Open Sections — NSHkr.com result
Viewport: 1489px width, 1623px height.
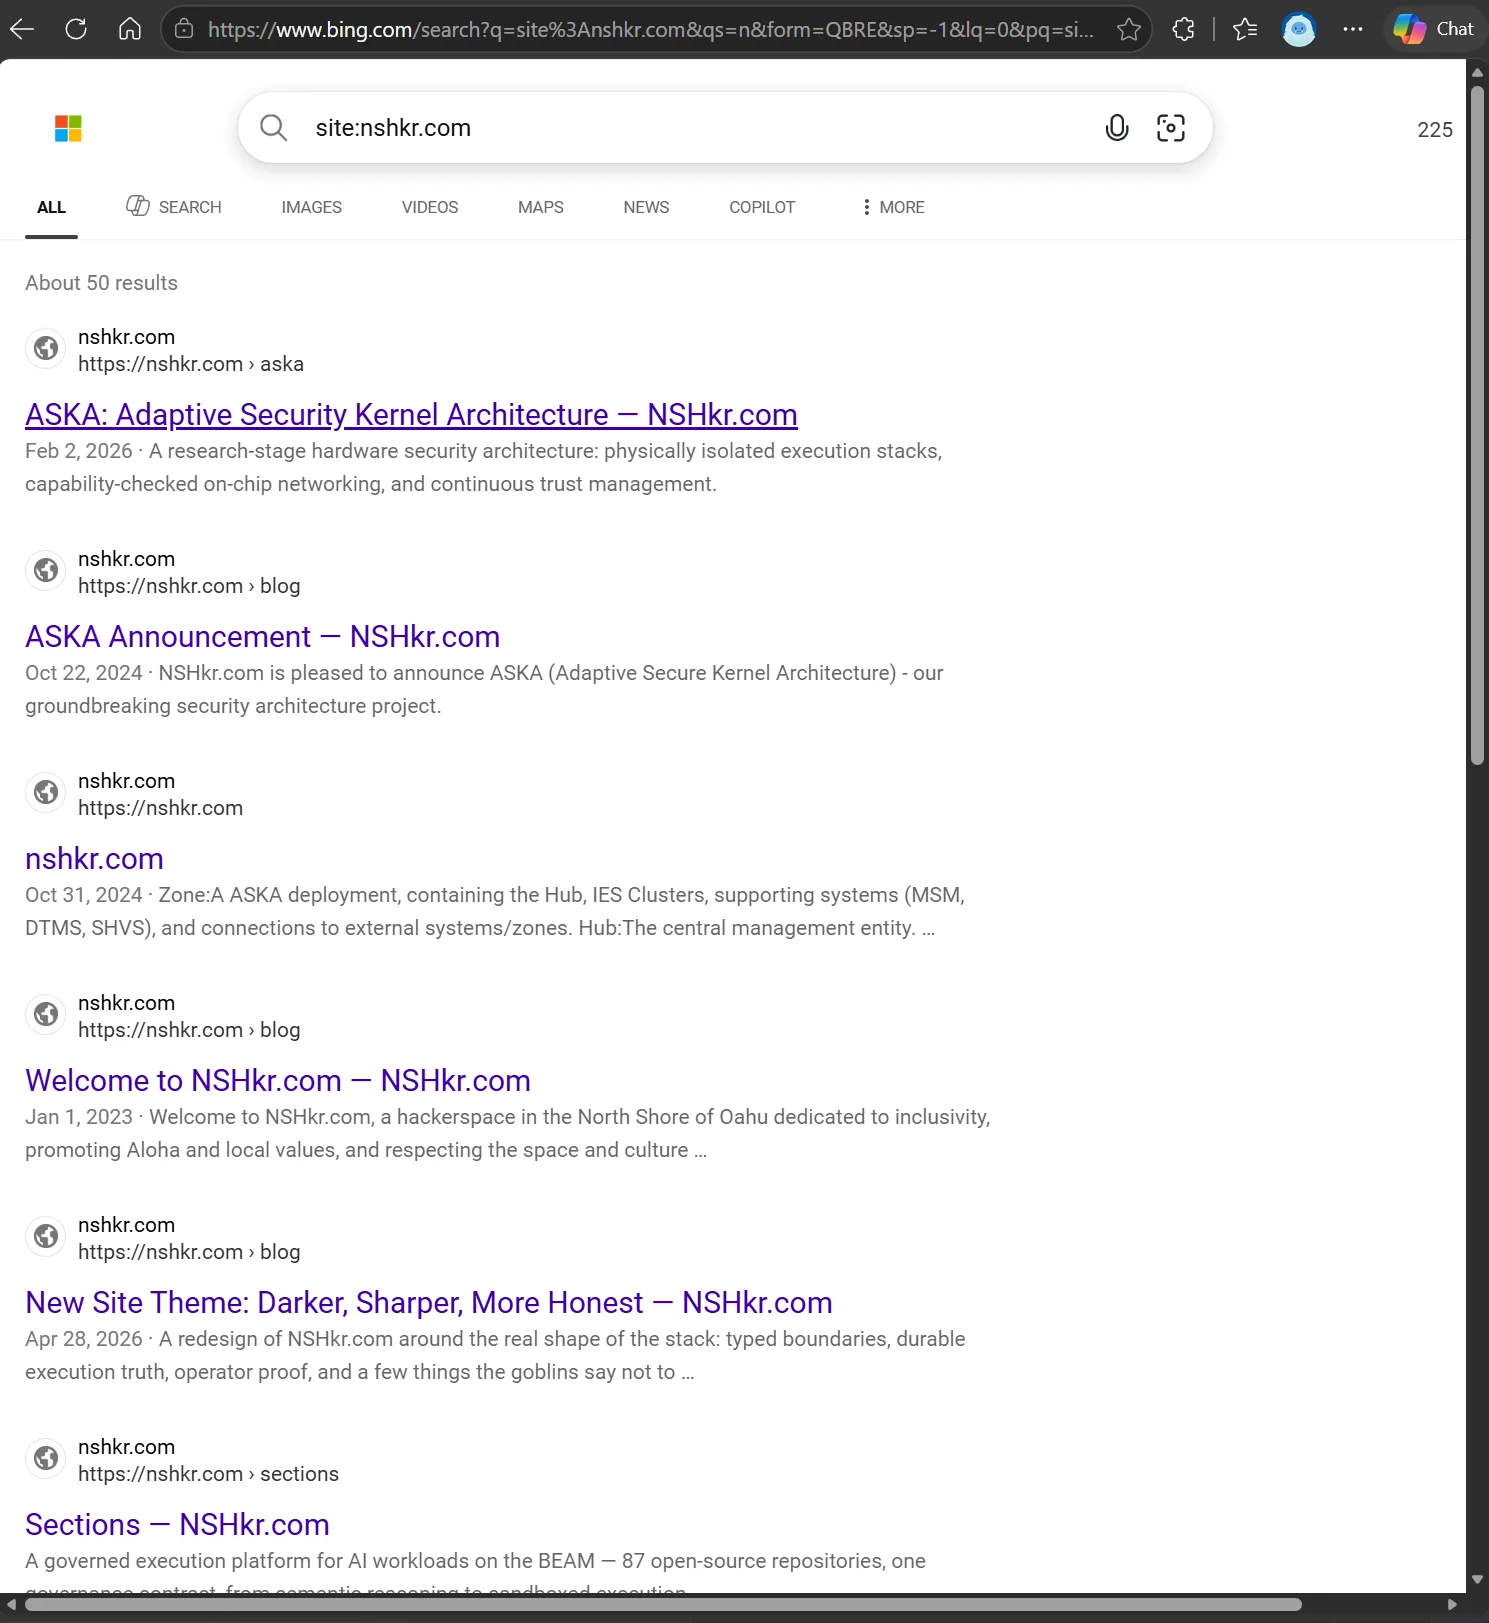click(x=177, y=1524)
